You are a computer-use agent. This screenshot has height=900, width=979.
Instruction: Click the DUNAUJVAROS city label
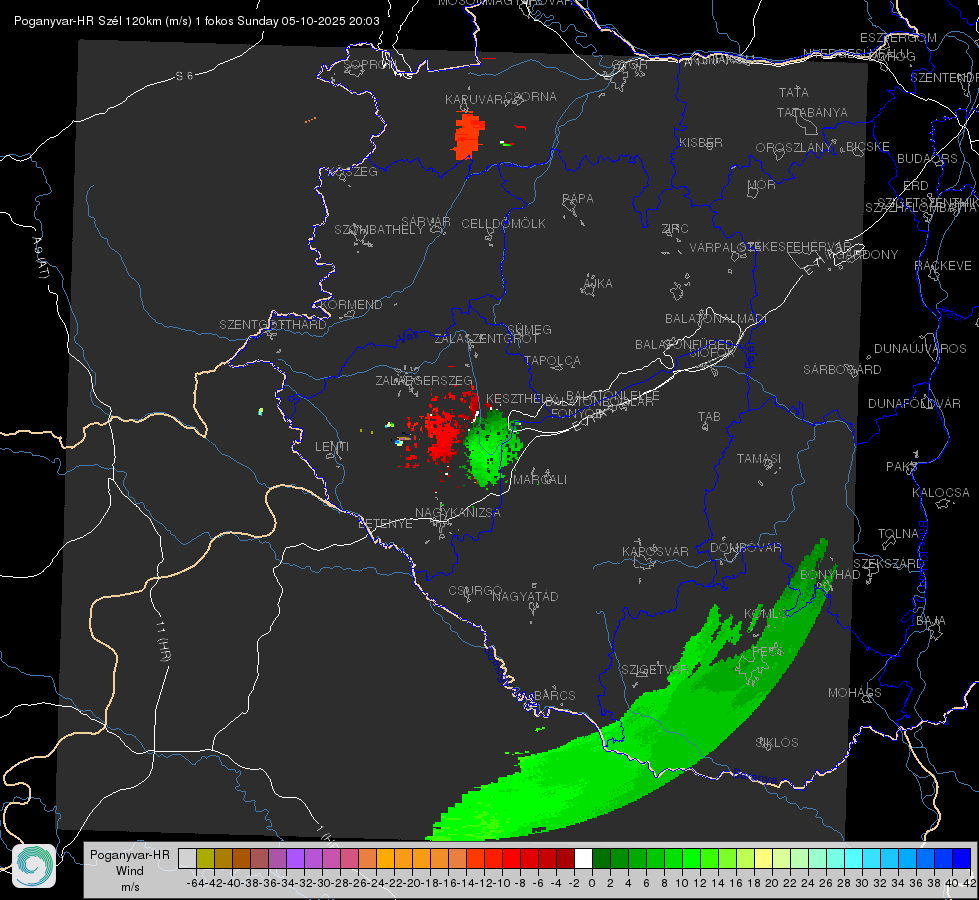[920, 349]
